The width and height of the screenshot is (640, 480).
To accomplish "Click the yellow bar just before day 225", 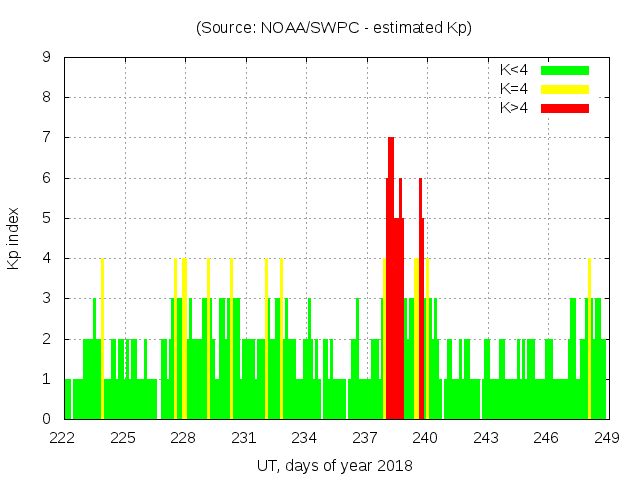I will (x=102, y=340).
